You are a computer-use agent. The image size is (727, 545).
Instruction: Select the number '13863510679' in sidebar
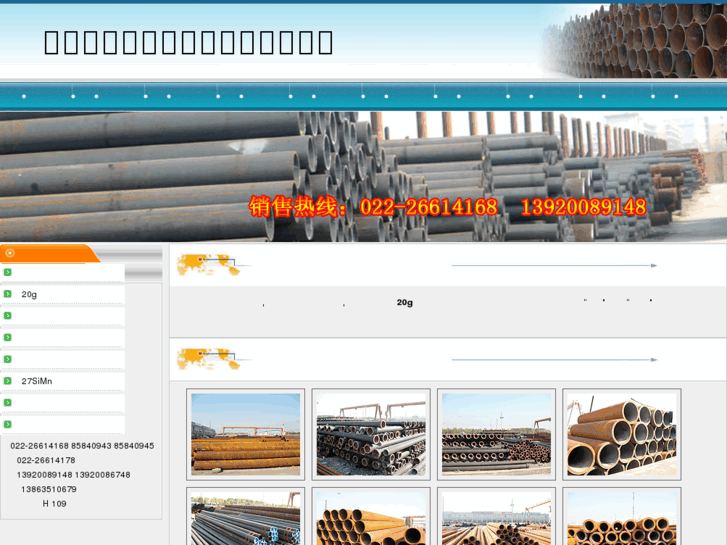(49, 489)
